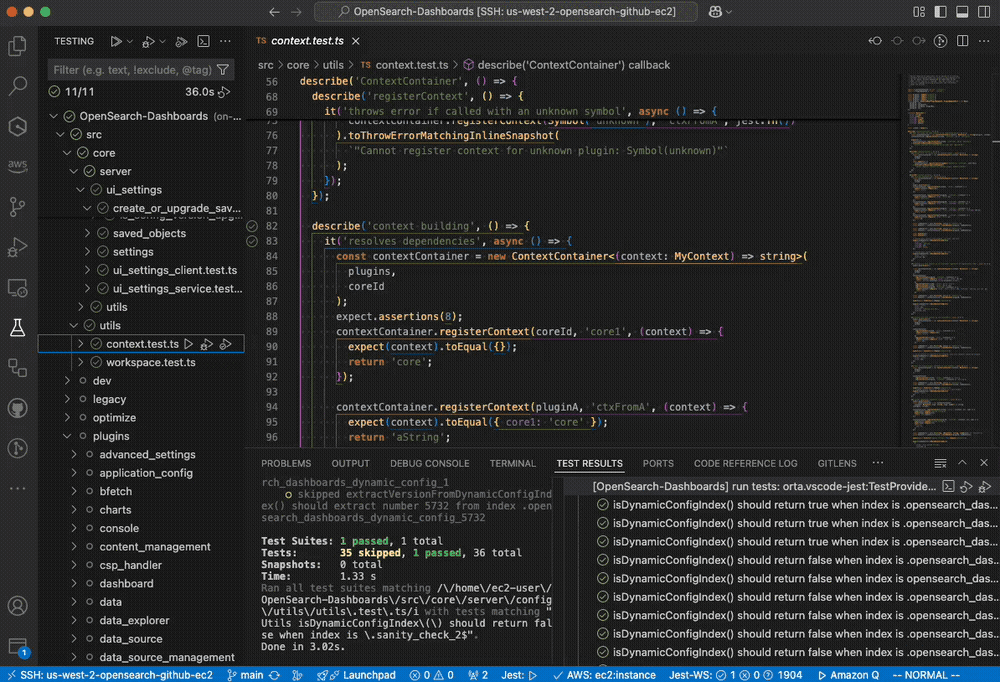Switch to the DEBUG CONSOLE tab
The height and width of the screenshot is (682, 1000).
[x=429, y=463]
